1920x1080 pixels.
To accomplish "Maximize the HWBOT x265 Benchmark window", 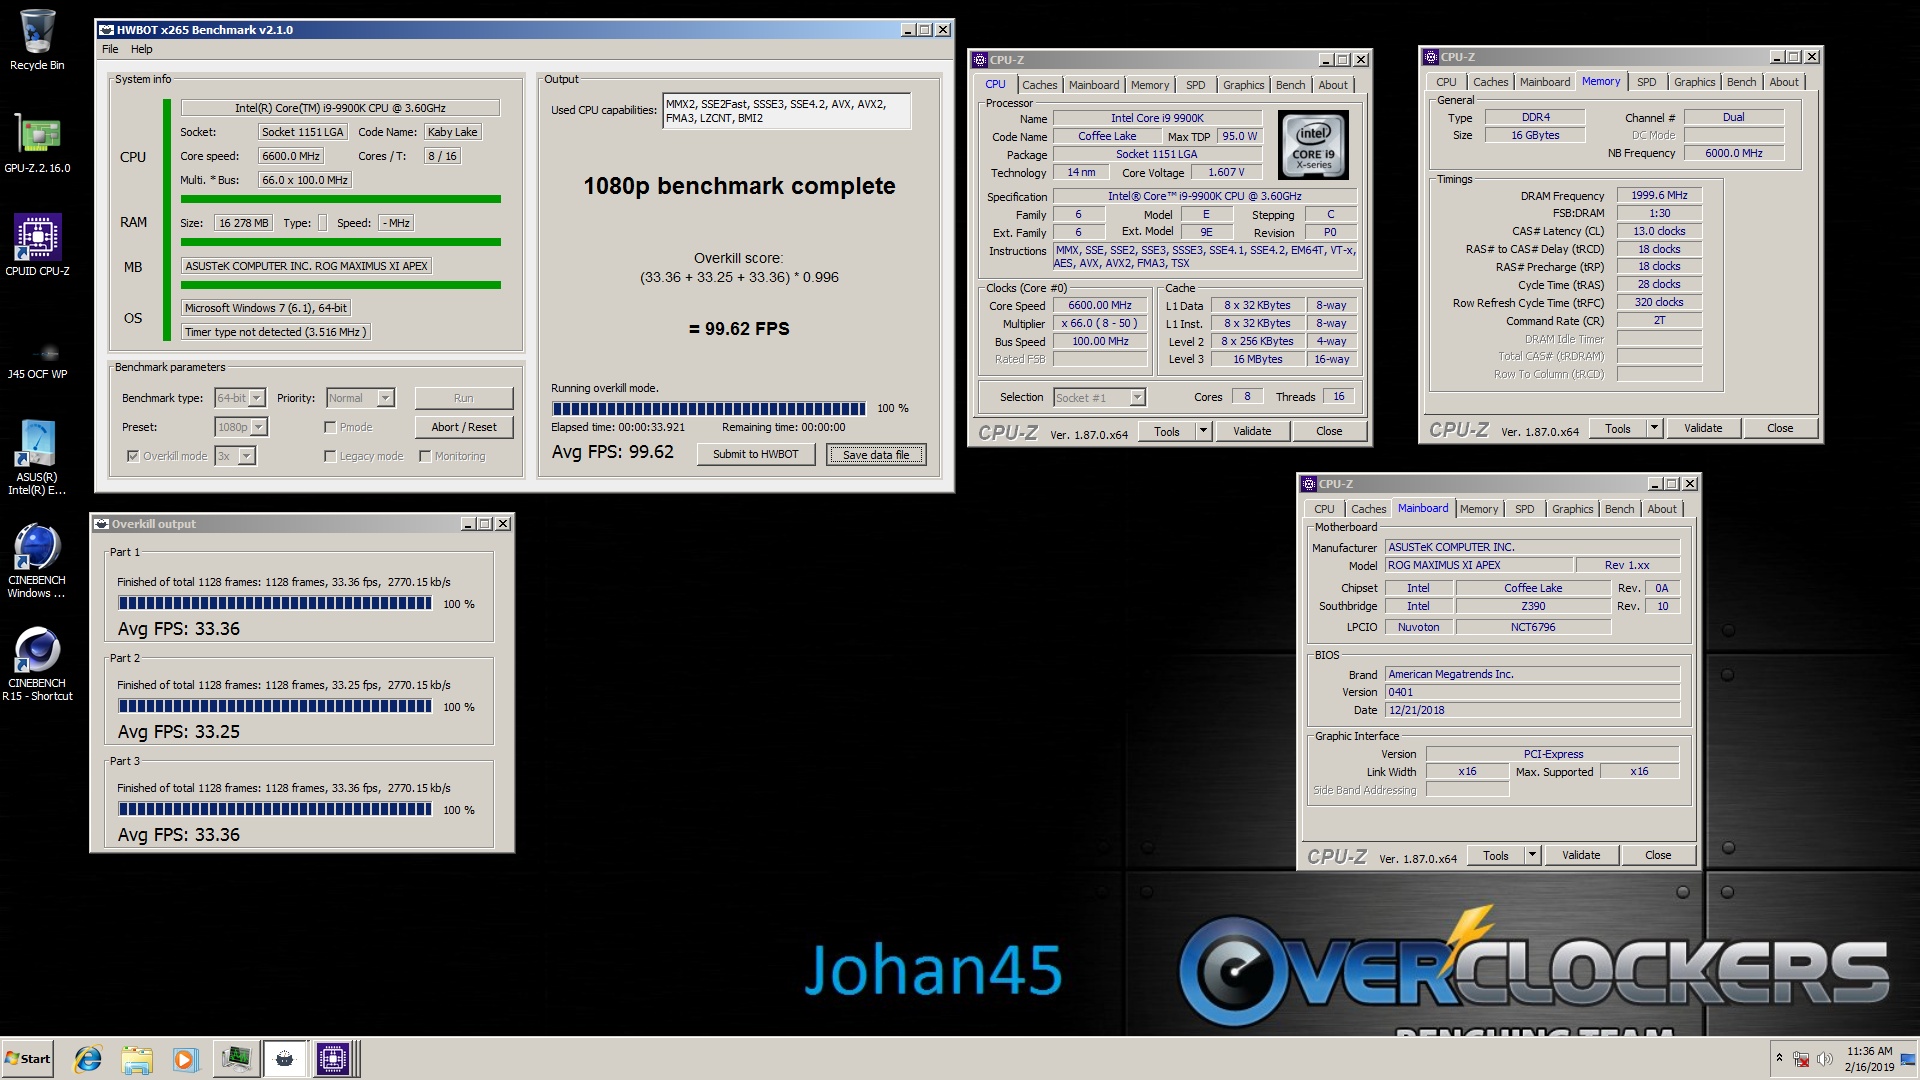I will pos(925,30).
